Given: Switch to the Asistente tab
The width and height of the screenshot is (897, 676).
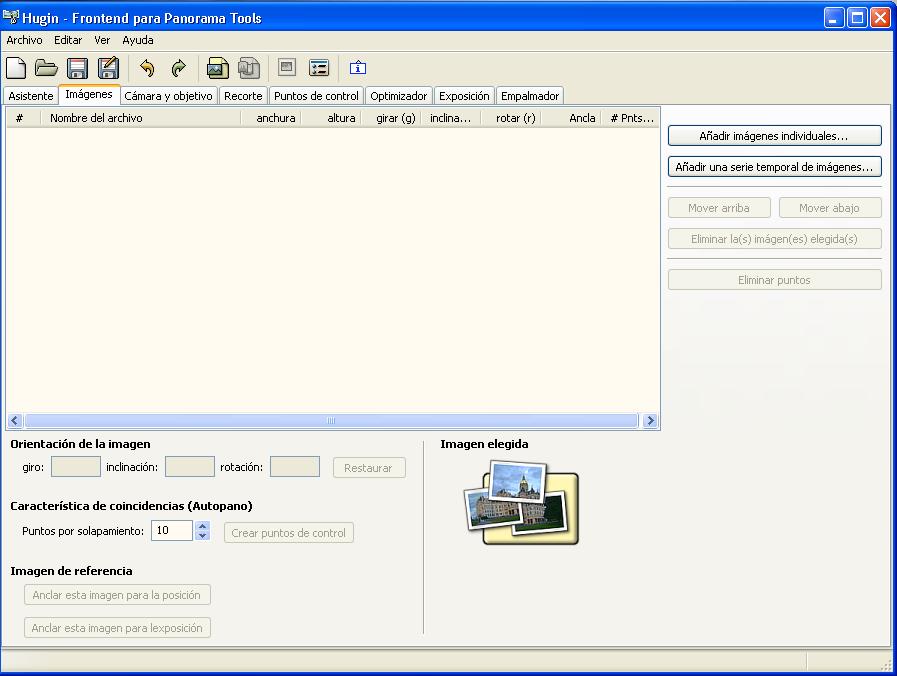Looking at the screenshot, I should click(31, 96).
